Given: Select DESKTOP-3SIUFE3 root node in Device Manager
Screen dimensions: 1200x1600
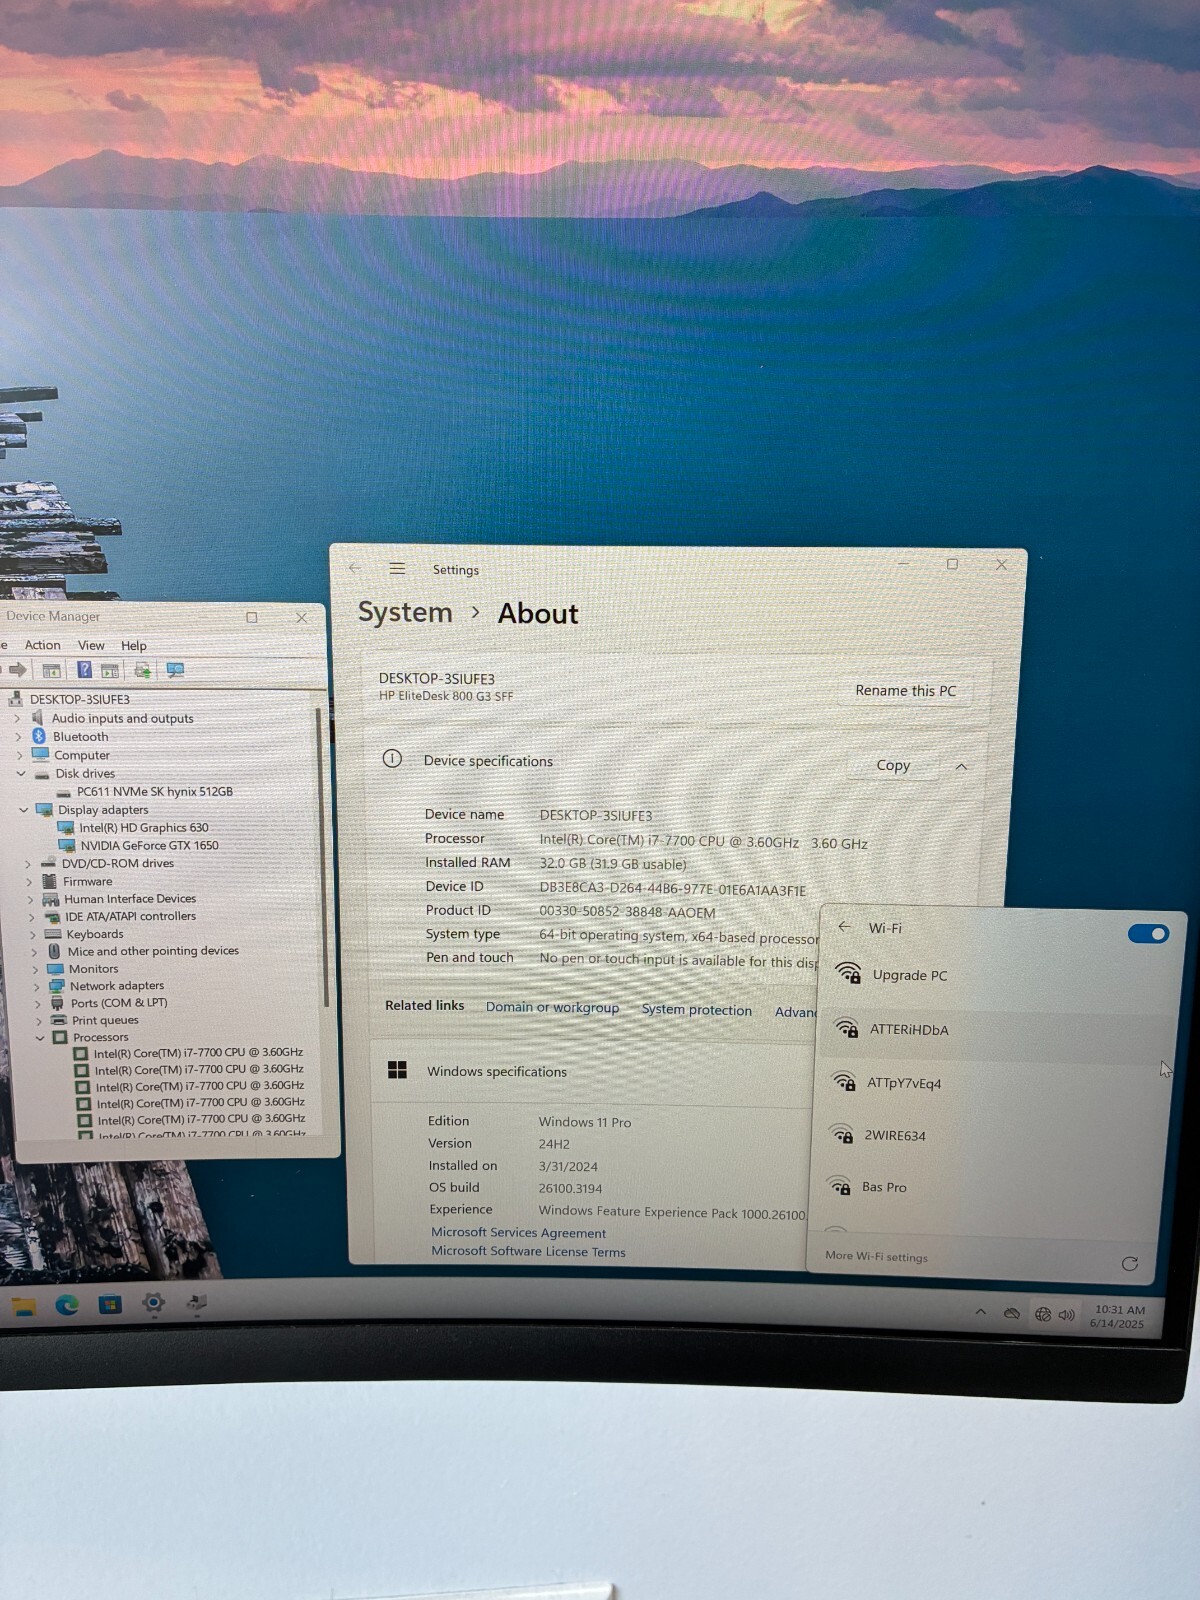Looking at the screenshot, I should pyautogui.click(x=79, y=699).
